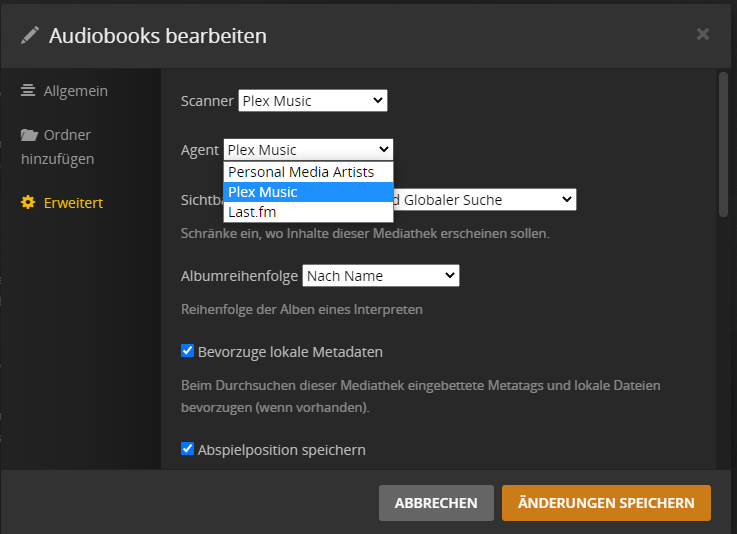The height and width of the screenshot is (534, 737).
Task: Click the Albumreihenfolge label
Action: click(x=239, y=276)
